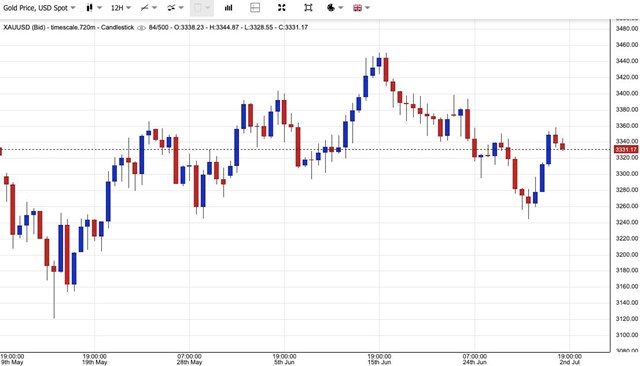
Task: Enter fullscreen with the expand arrows icon
Action: 282,8
